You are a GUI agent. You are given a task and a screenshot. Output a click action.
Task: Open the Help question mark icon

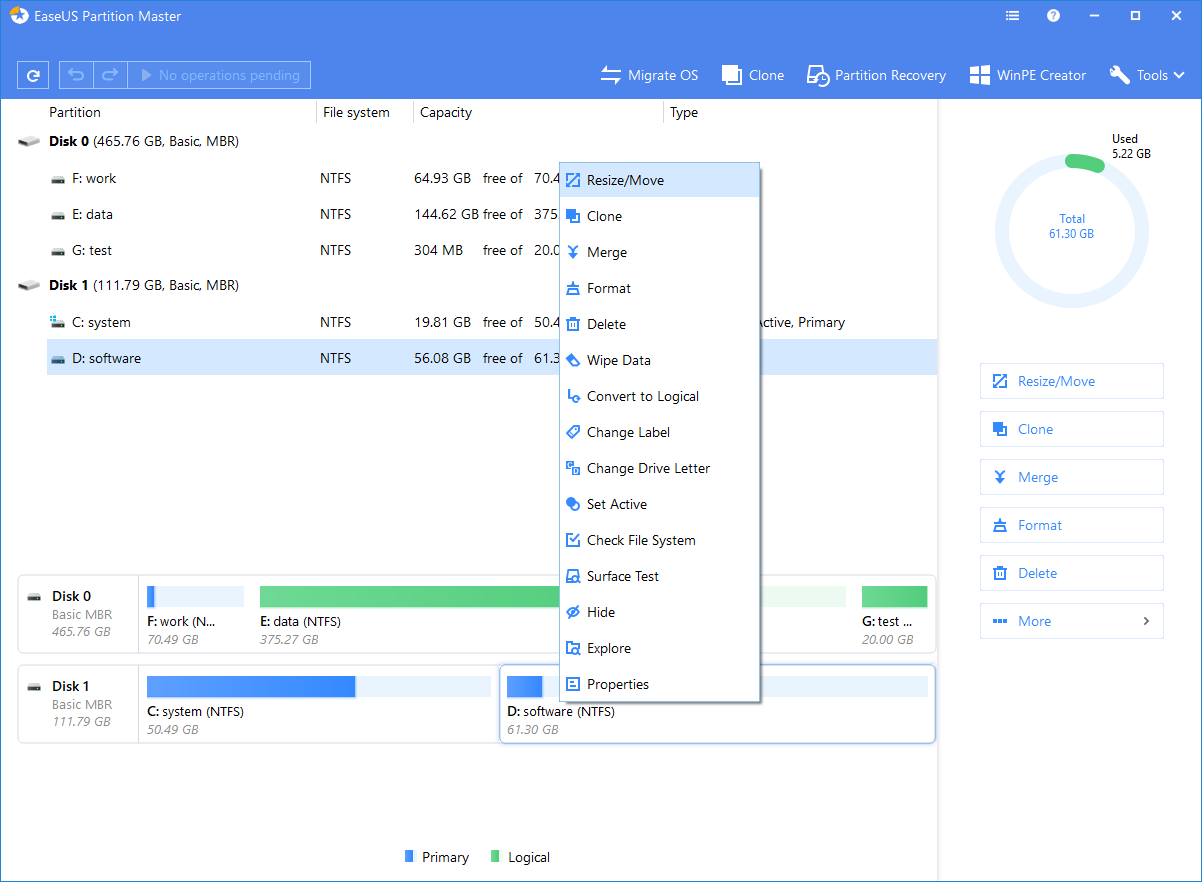(x=1053, y=15)
